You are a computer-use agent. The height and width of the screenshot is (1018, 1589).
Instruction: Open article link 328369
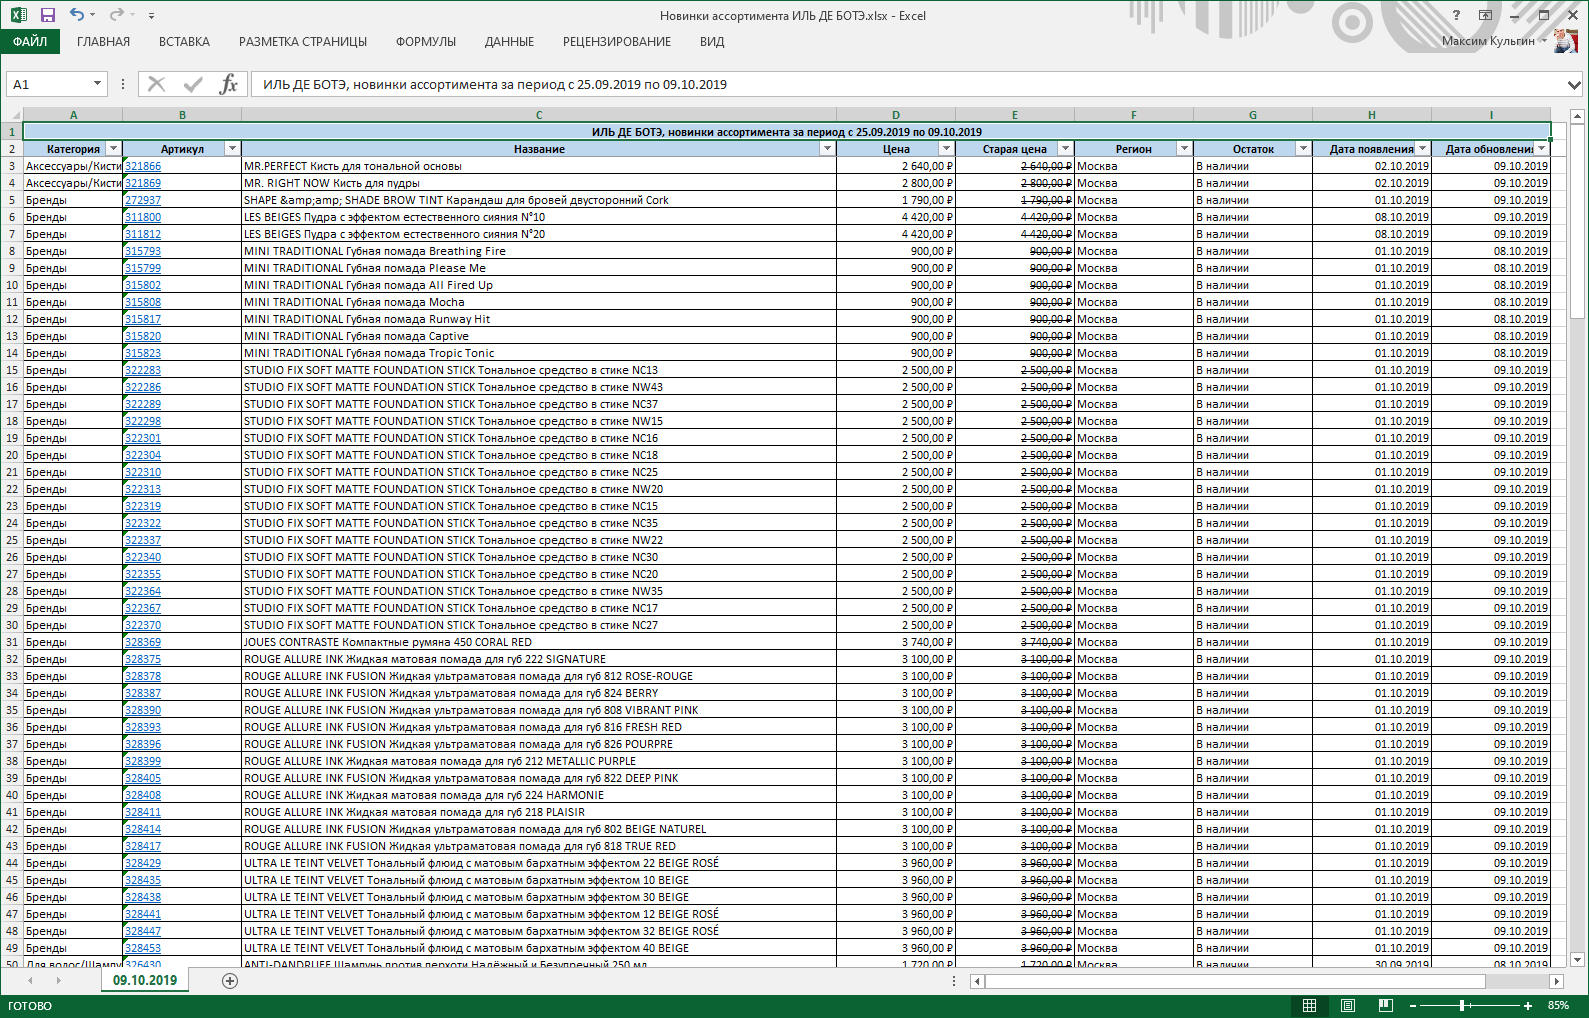pos(143,642)
